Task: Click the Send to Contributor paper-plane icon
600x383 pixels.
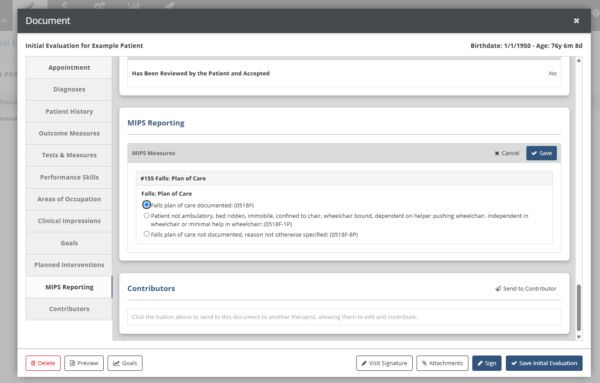Action: click(x=498, y=288)
